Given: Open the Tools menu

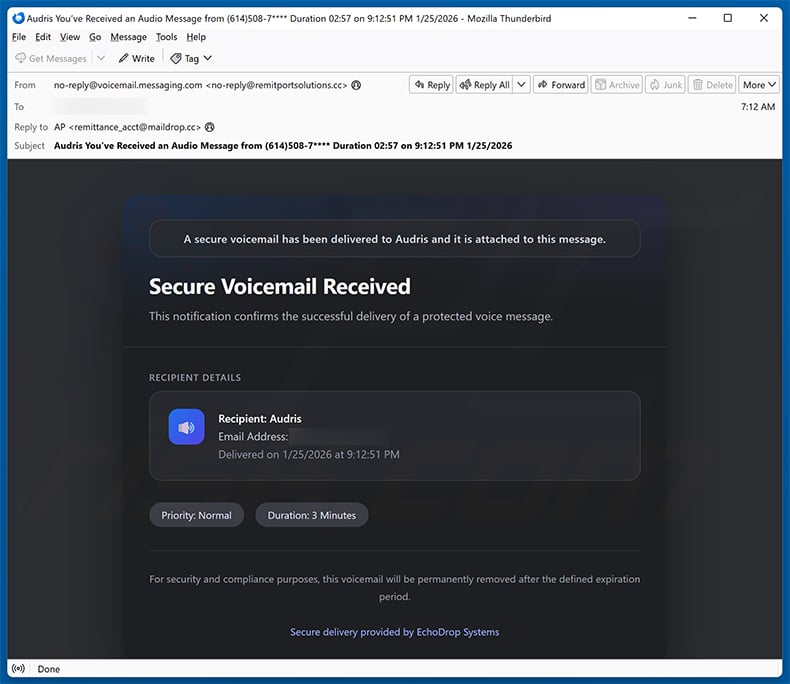Looking at the screenshot, I should click(166, 37).
